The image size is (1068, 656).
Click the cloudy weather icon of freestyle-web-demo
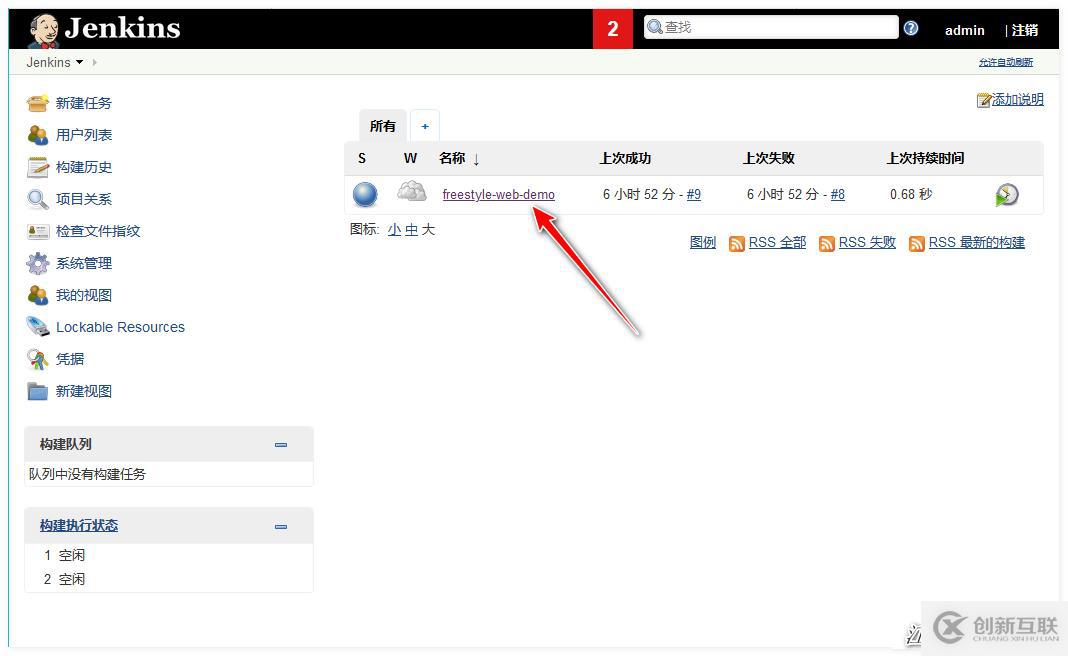tap(411, 191)
